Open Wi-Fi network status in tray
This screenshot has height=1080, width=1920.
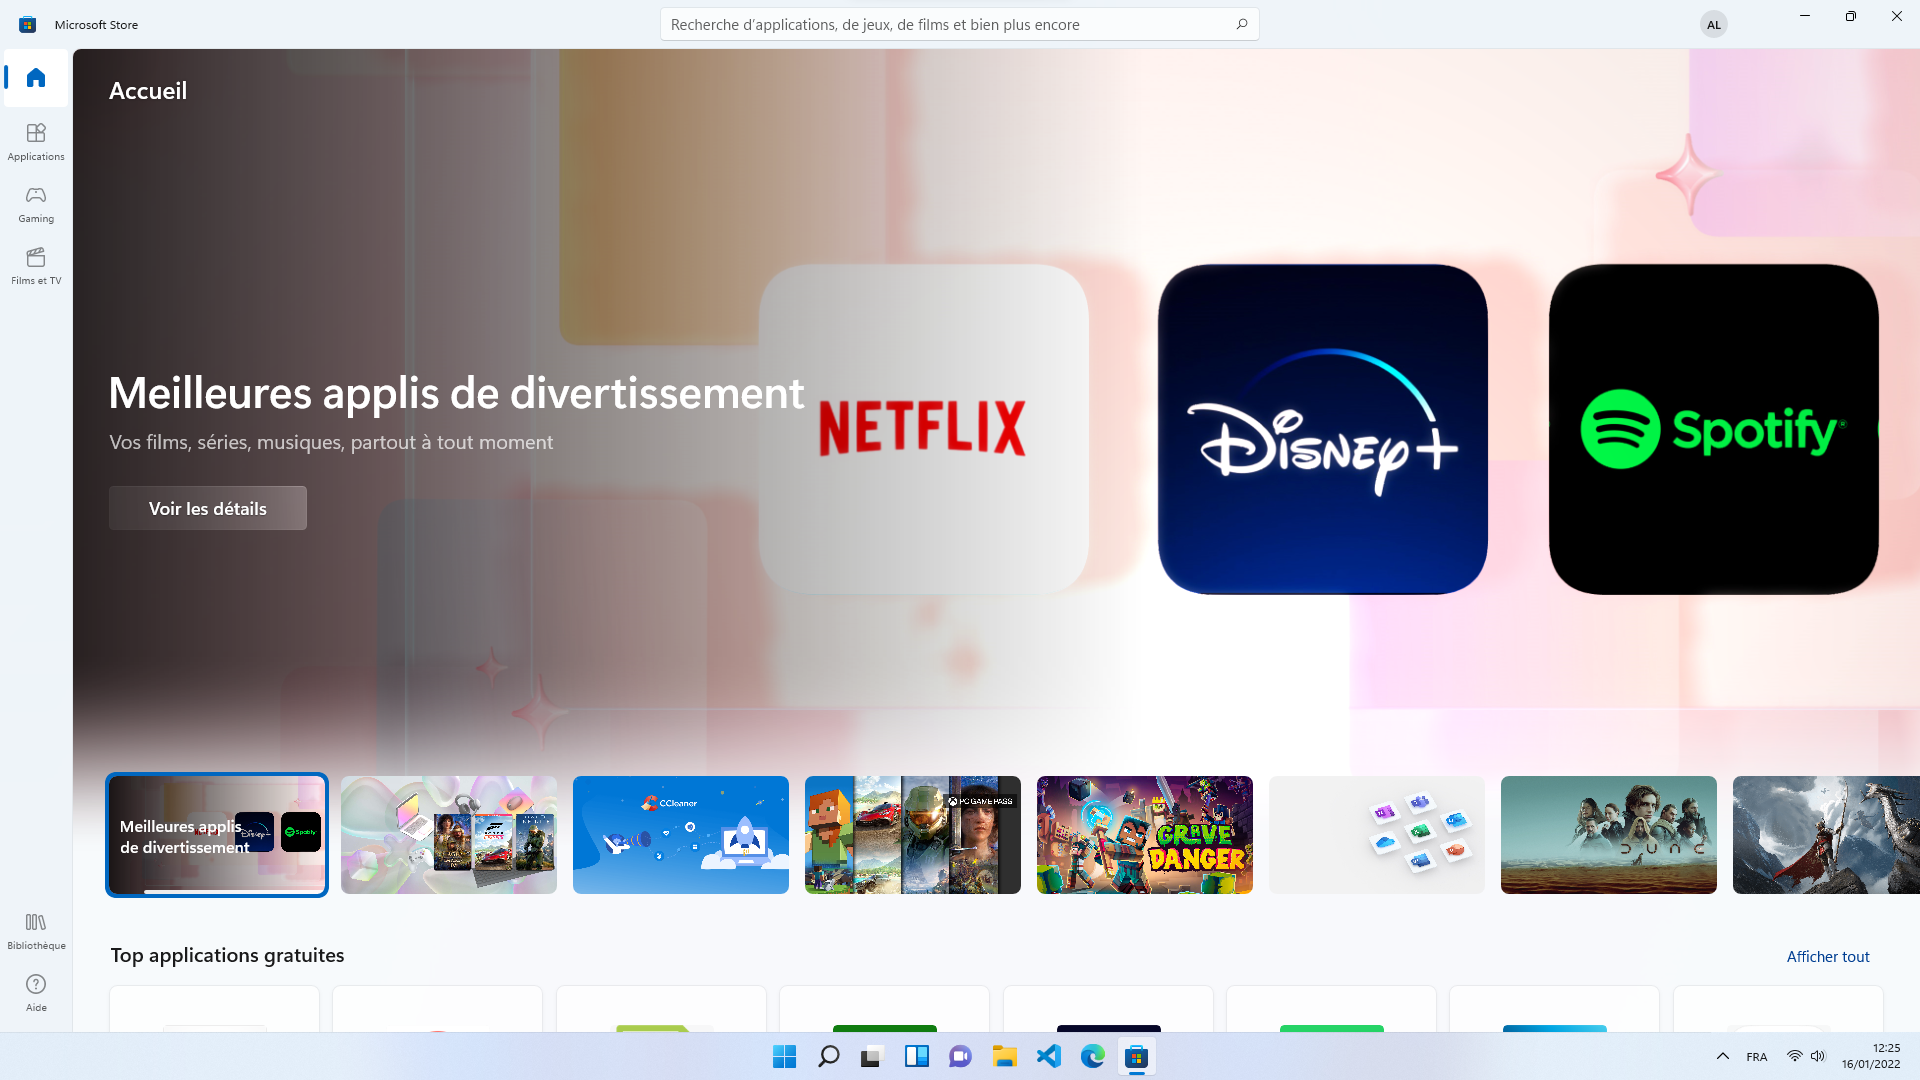coord(1794,1056)
